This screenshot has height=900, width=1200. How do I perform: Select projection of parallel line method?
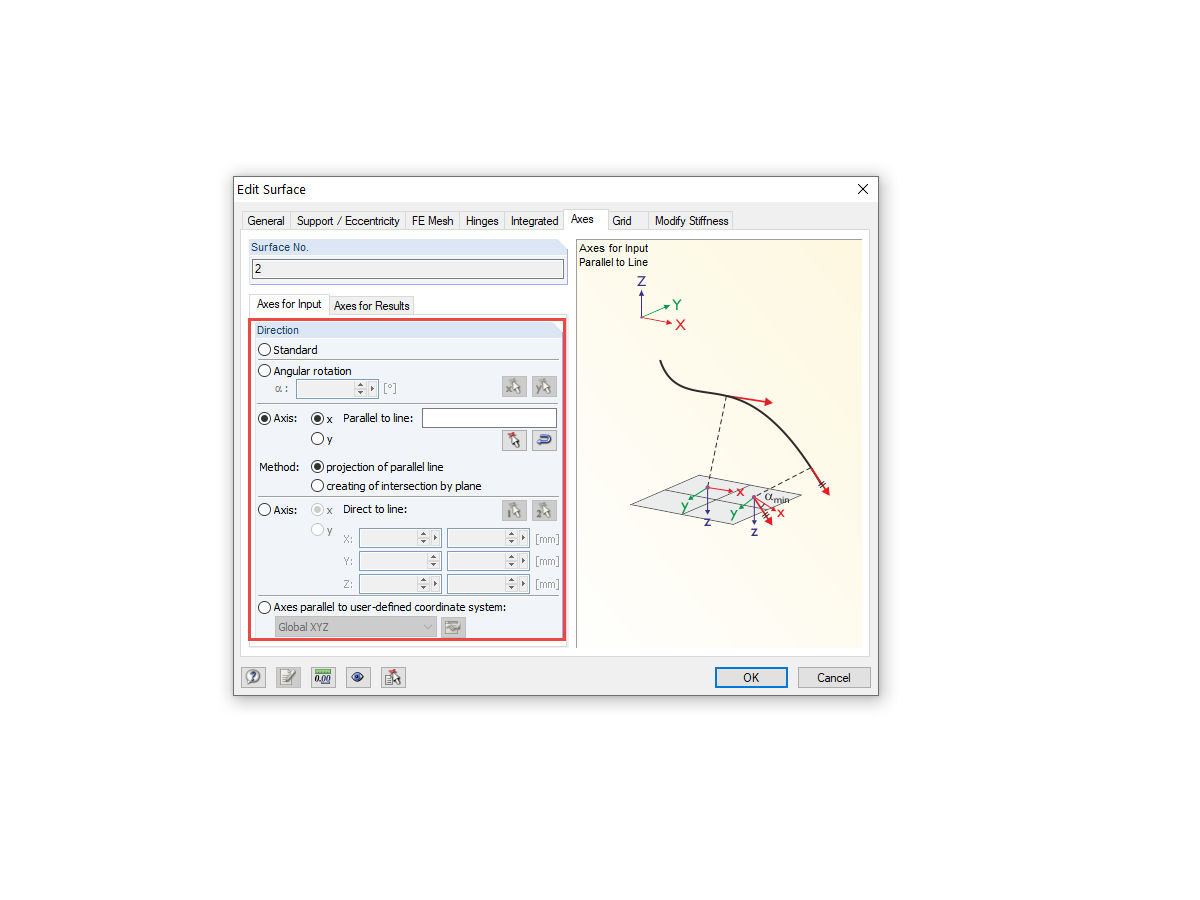pos(317,466)
